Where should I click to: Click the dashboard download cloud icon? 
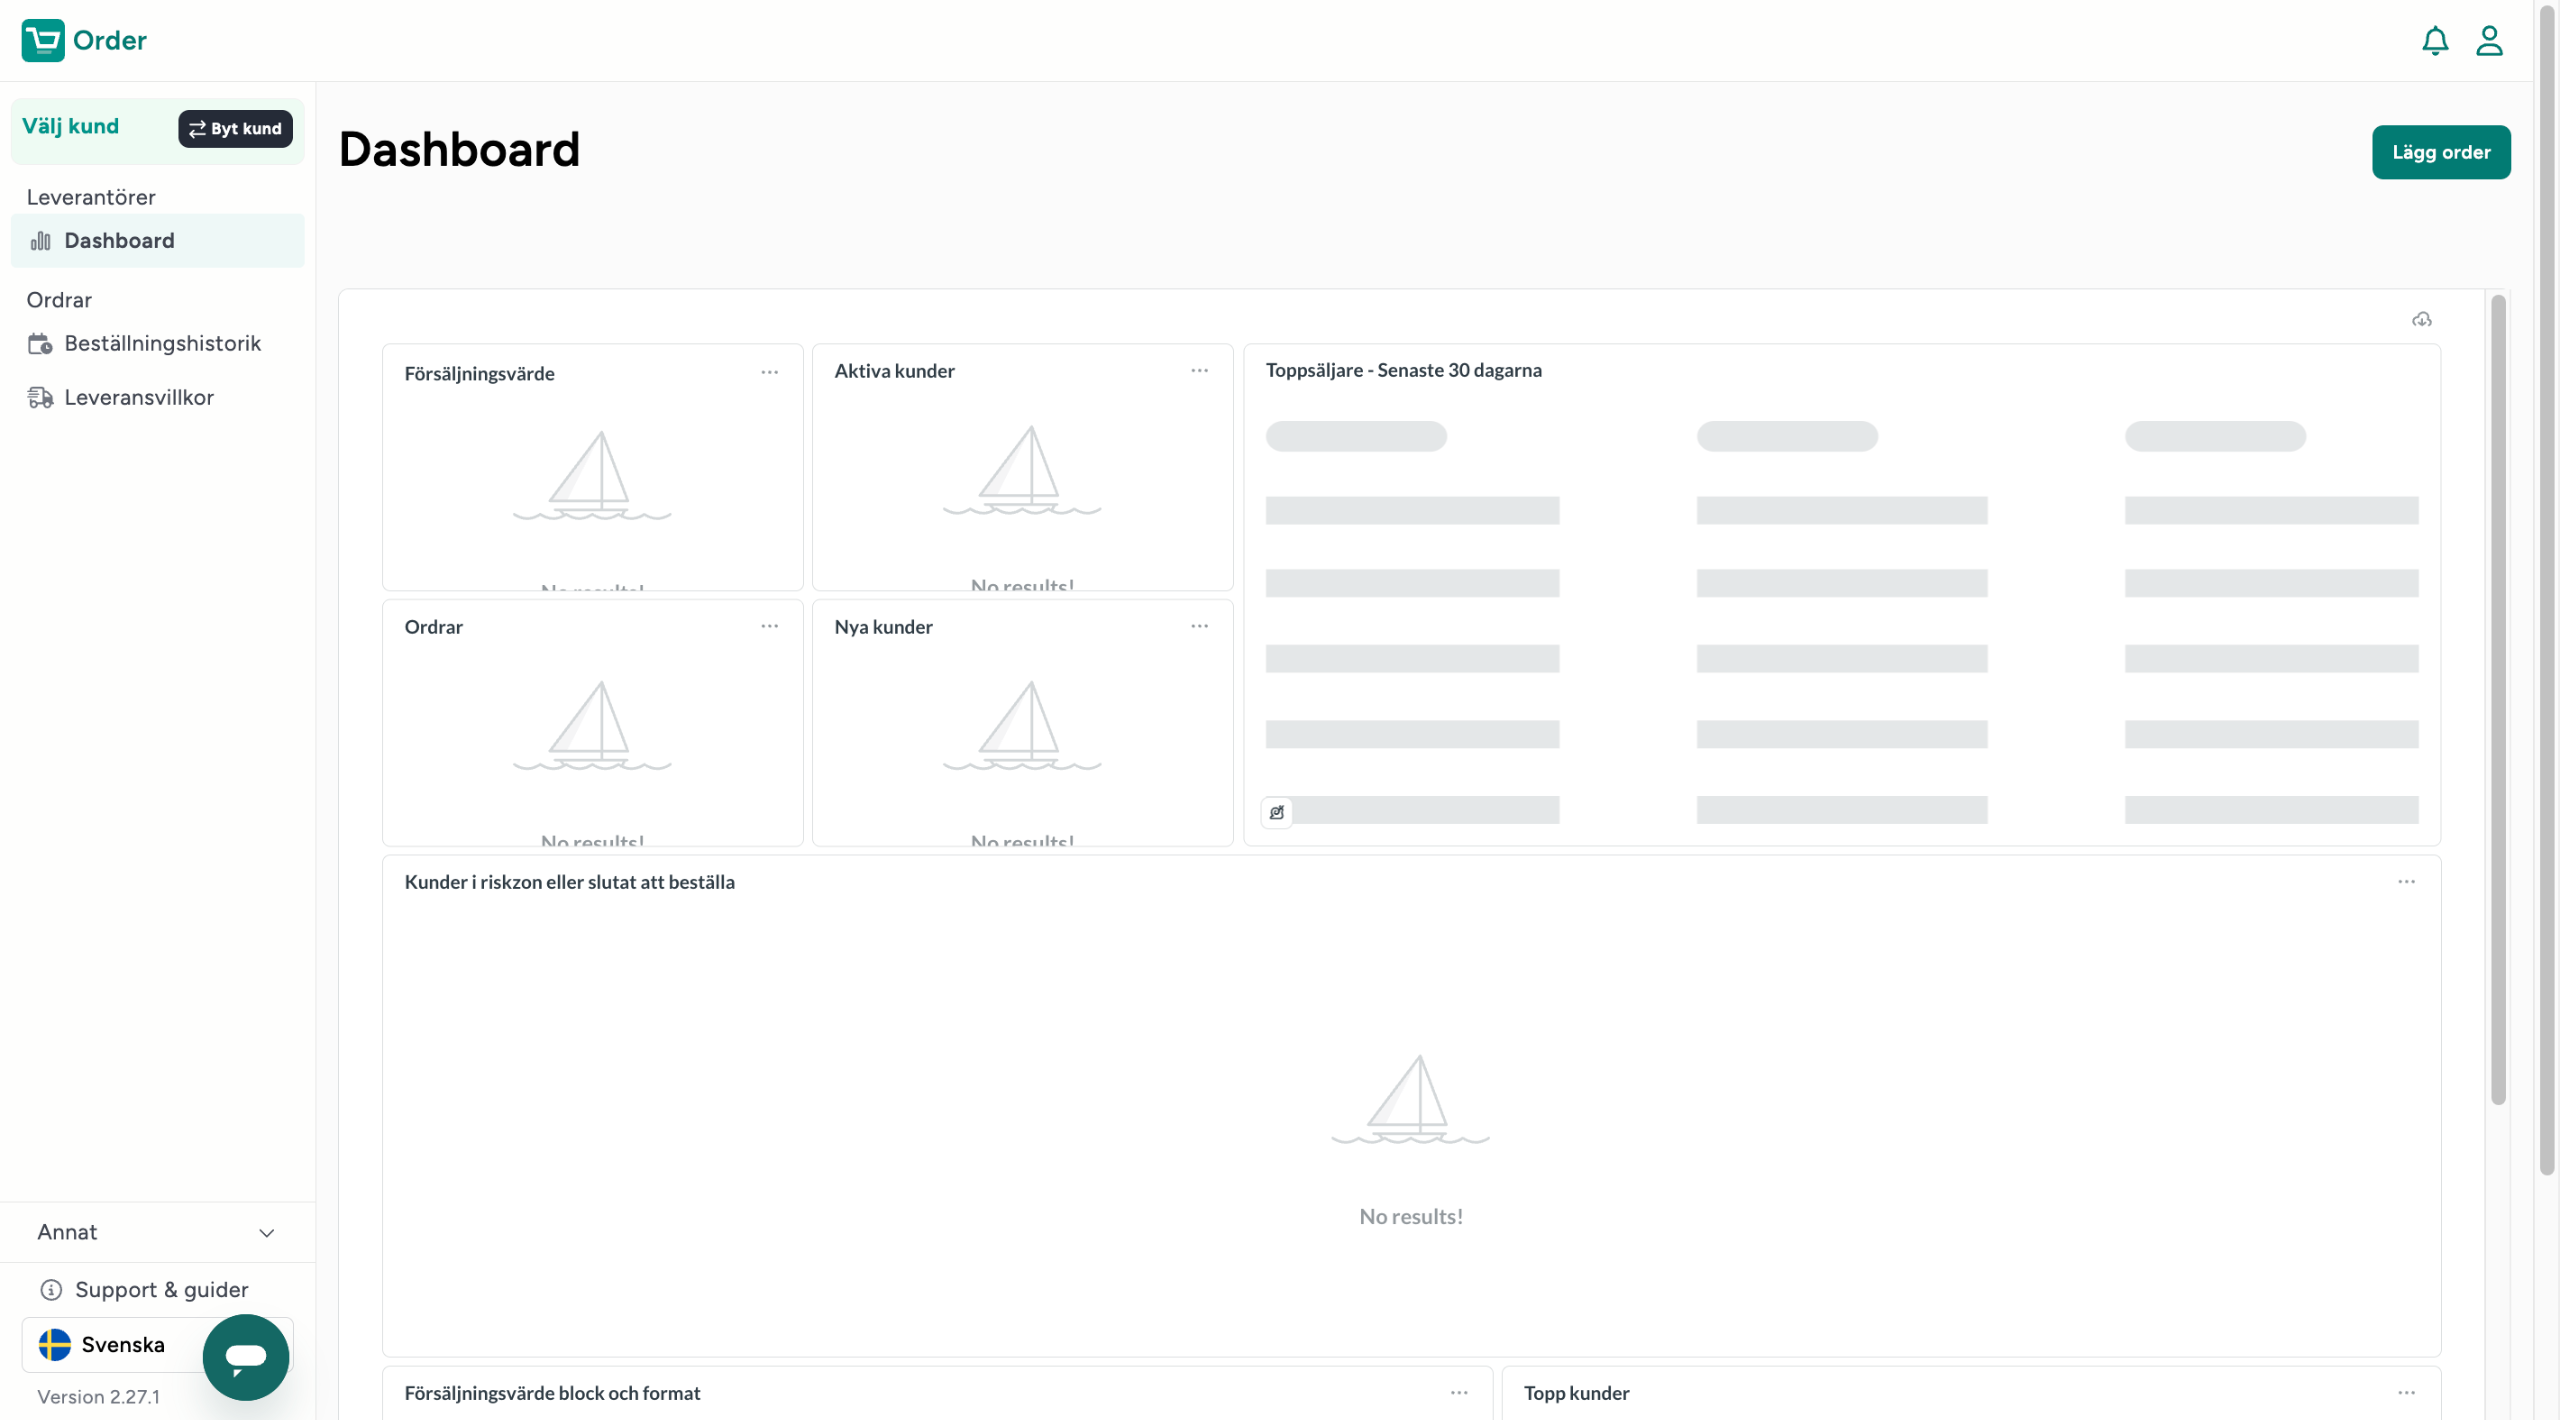[x=2421, y=320]
